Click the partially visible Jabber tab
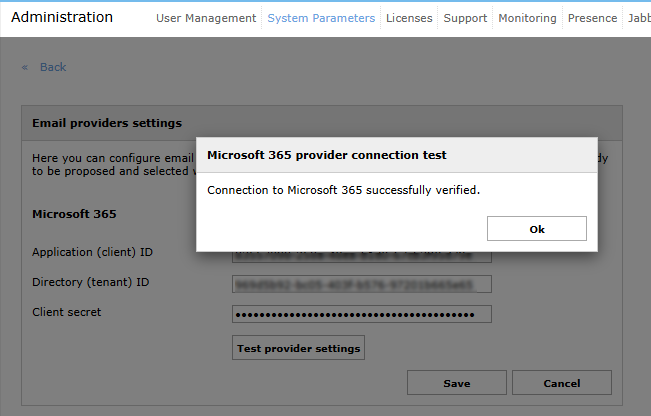 [x=639, y=18]
